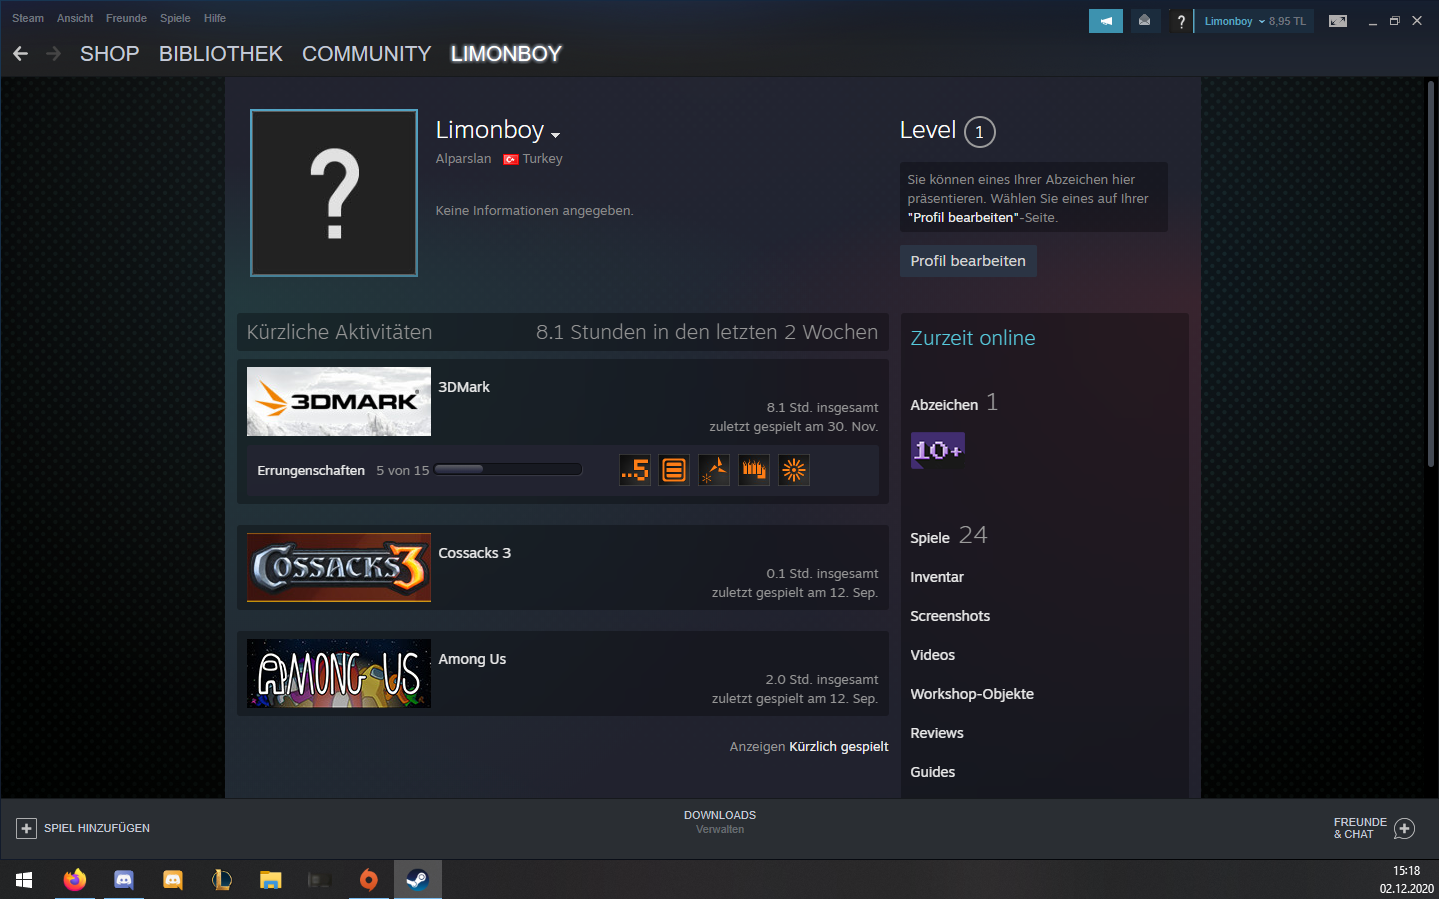Launch Firefox from the taskbar

point(75,880)
